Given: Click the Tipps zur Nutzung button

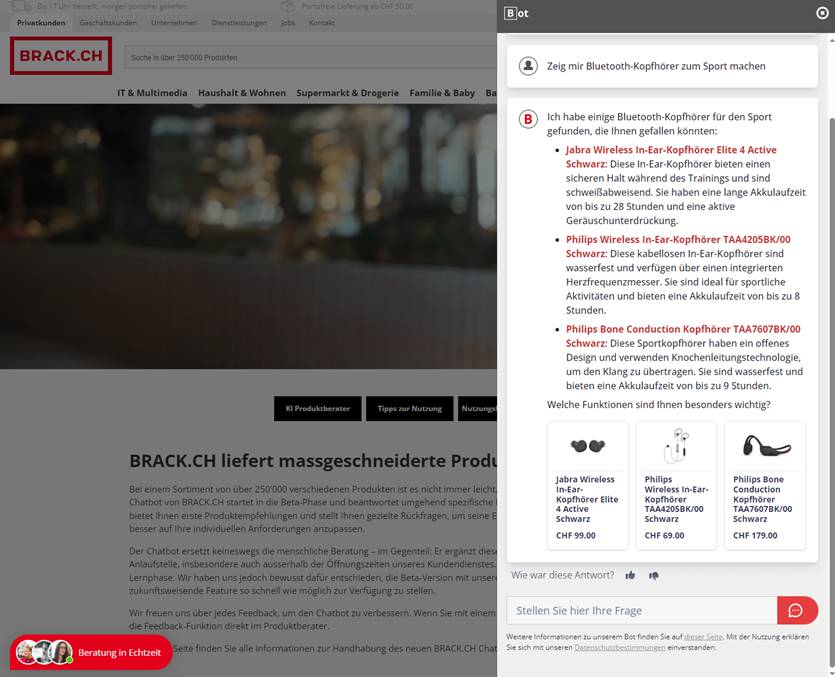Looking at the screenshot, I should coord(410,408).
